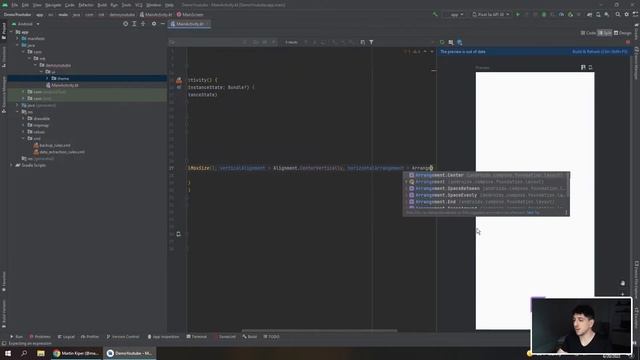Open the Terminal tool window

tap(197, 337)
